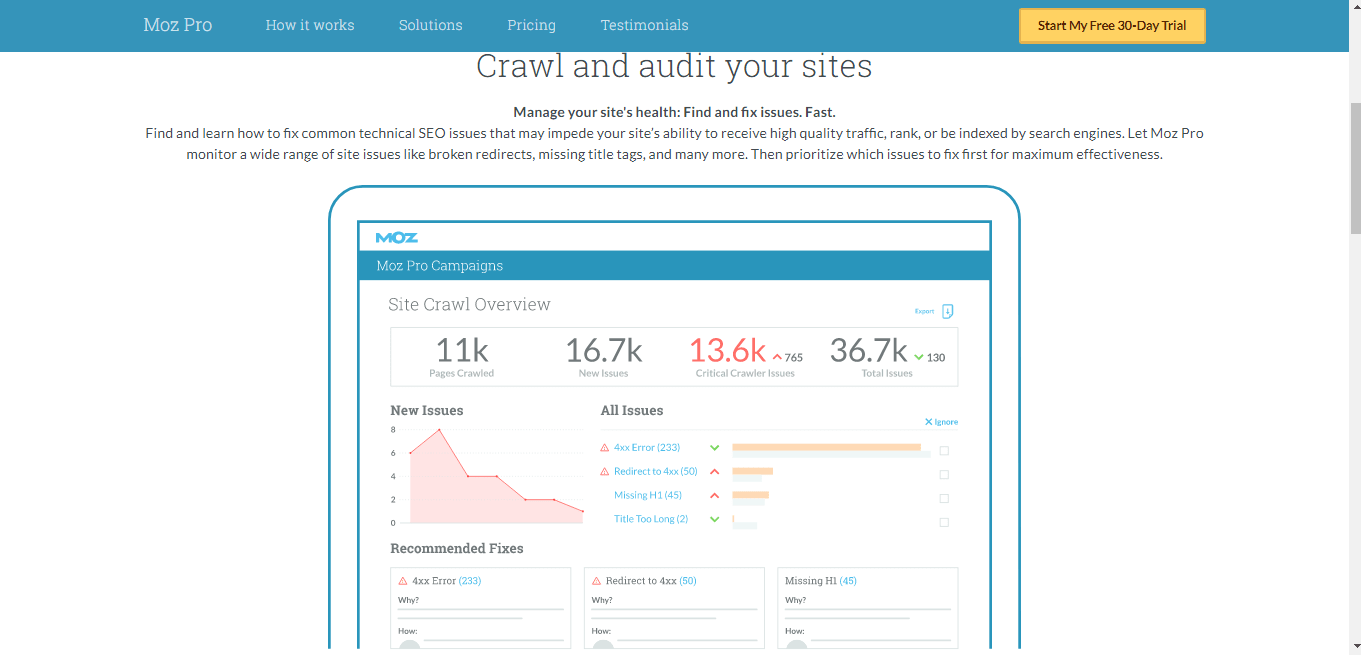Start the free 30-day trial

[1112, 26]
